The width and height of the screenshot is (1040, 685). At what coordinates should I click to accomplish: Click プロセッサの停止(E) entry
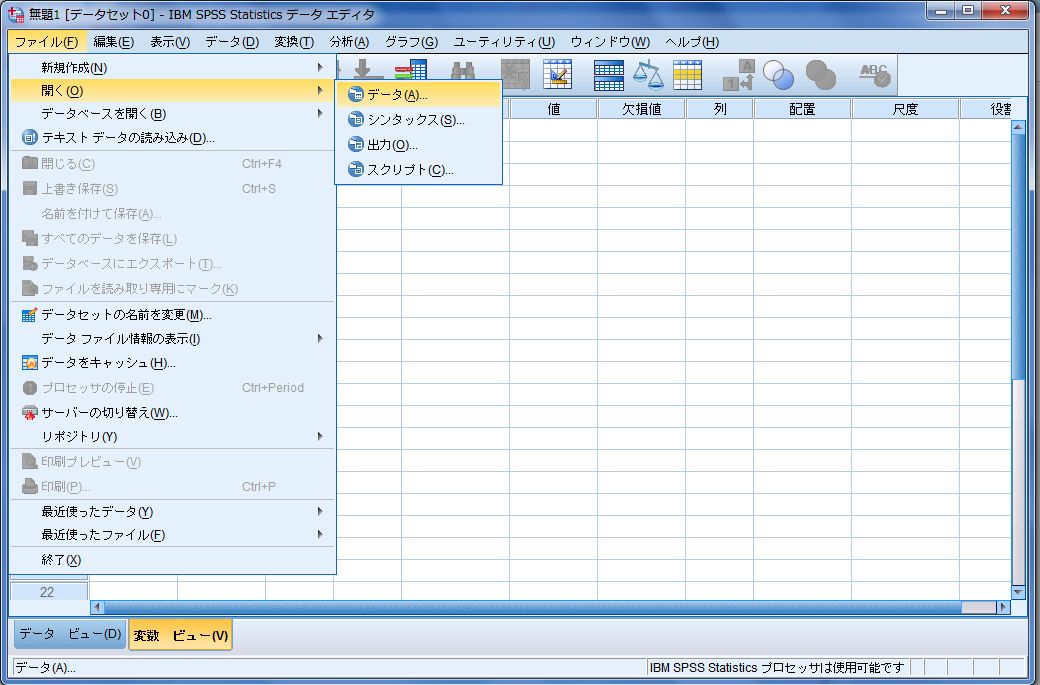pyautogui.click(x=172, y=387)
